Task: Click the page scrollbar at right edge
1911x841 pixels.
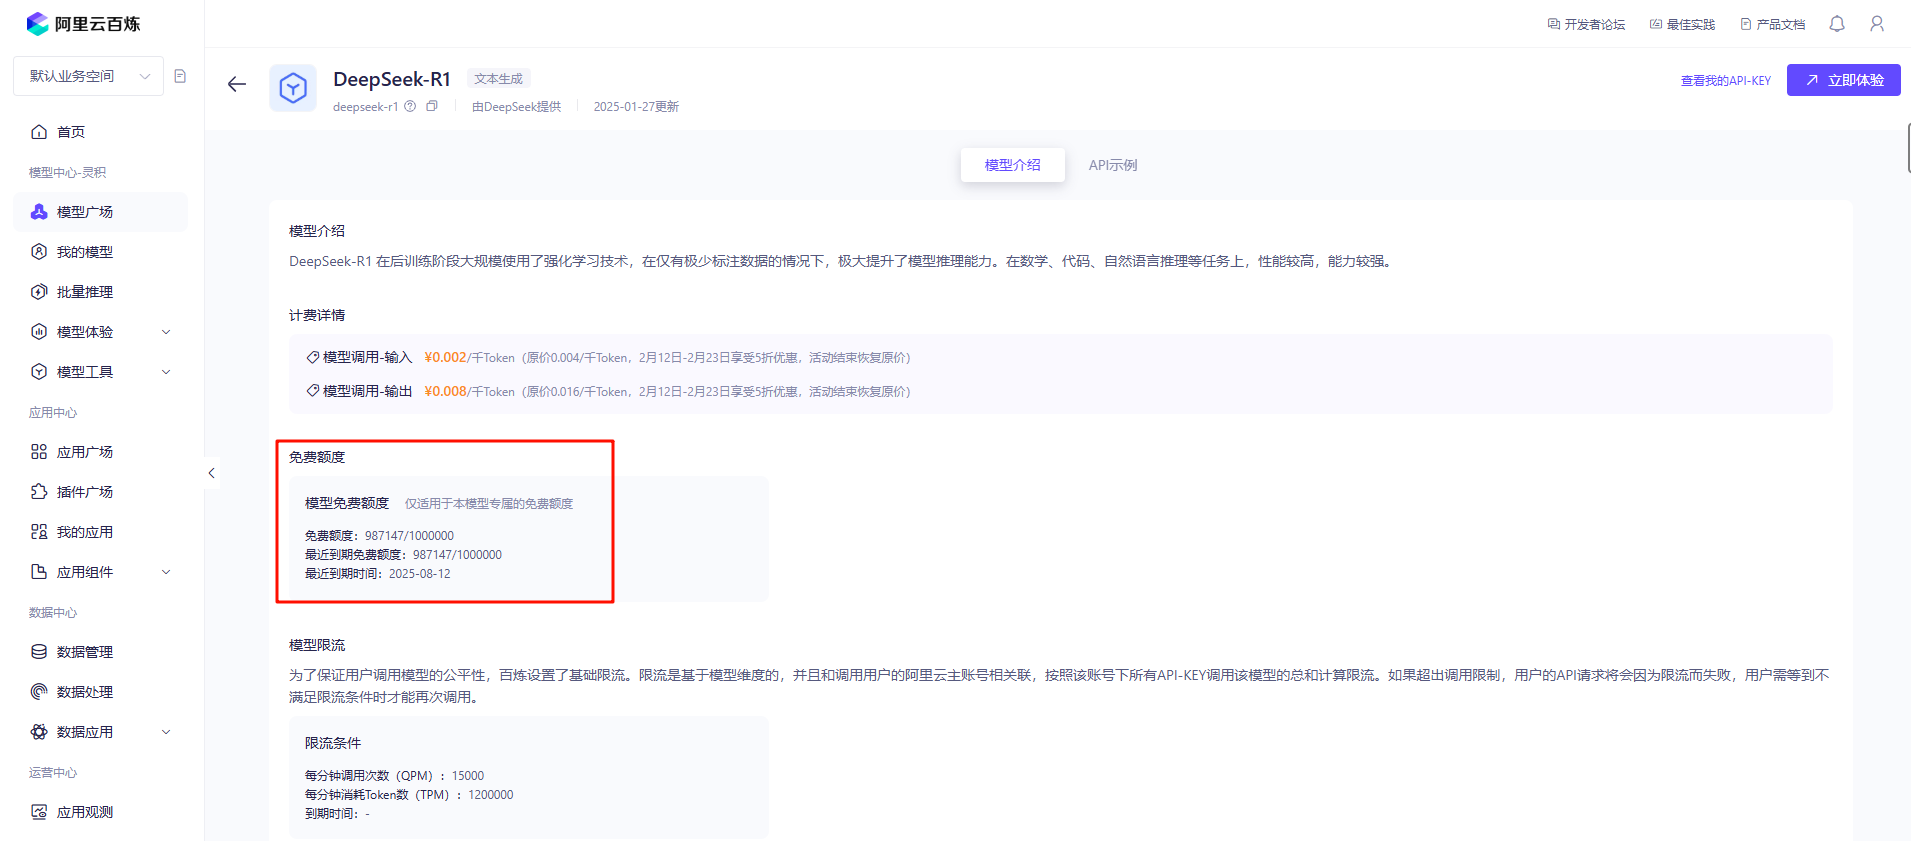Action: point(1908,150)
